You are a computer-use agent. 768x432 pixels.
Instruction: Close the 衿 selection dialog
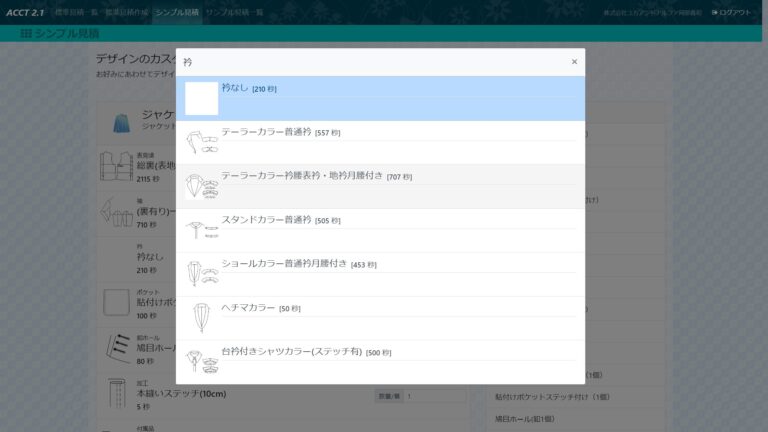coord(574,62)
